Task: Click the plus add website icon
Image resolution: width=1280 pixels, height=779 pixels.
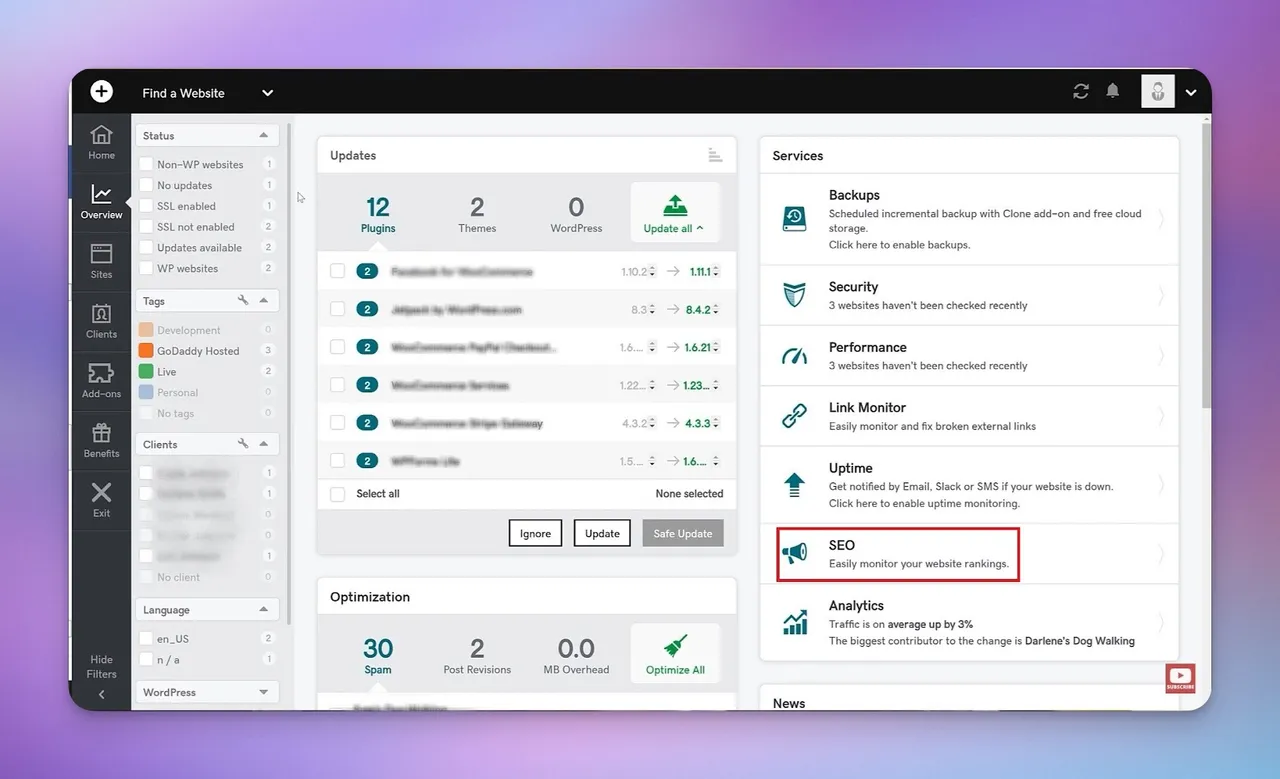Action: (x=102, y=92)
